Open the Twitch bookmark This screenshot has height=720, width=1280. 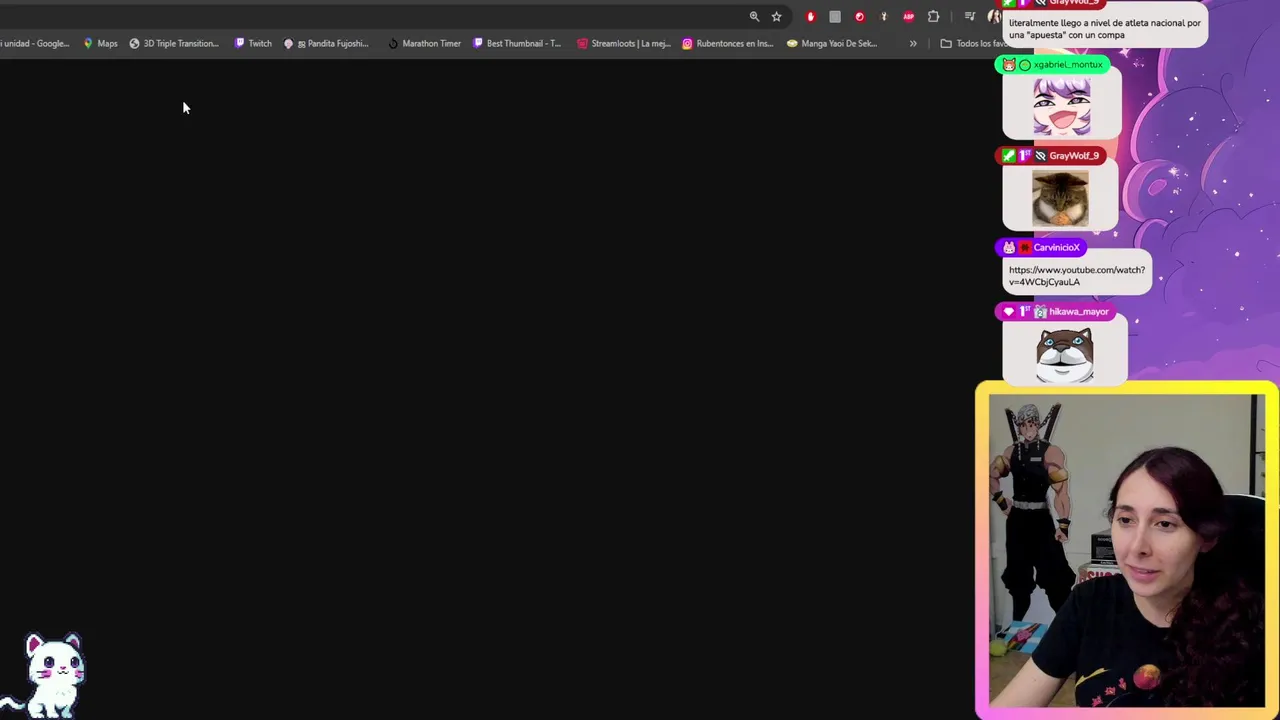(x=253, y=43)
